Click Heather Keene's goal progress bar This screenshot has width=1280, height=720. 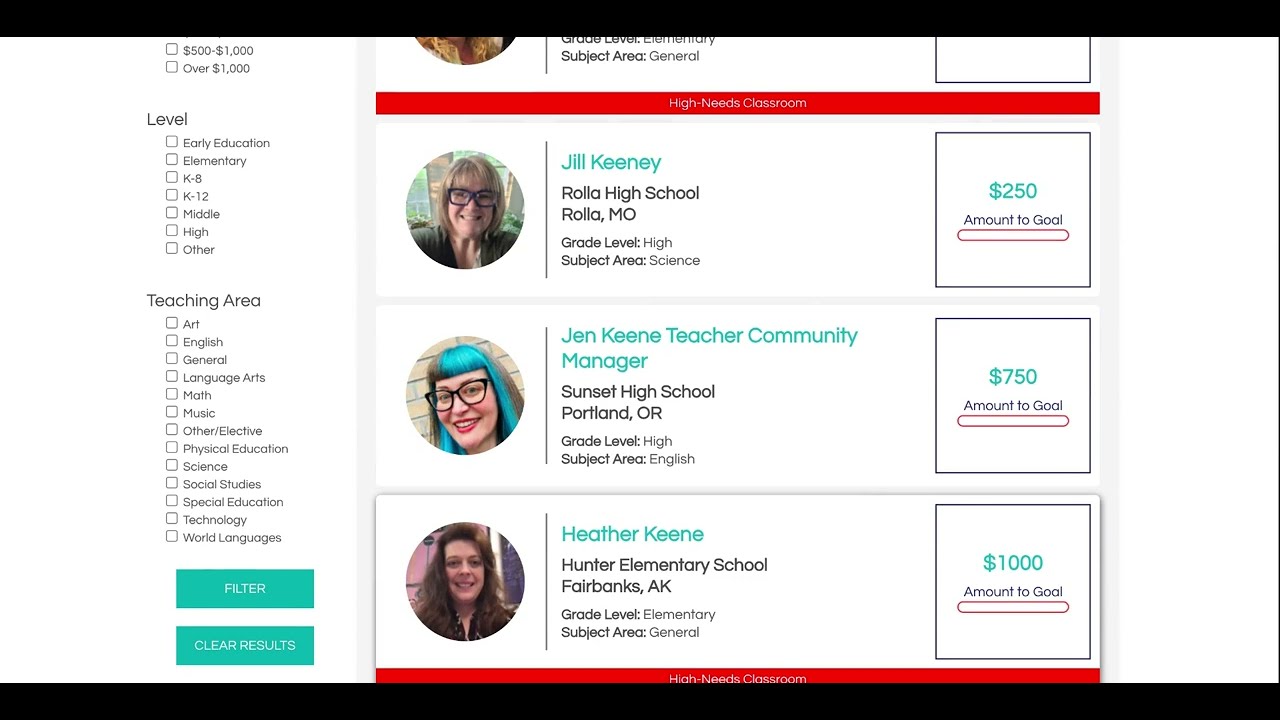pyautogui.click(x=1013, y=607)
